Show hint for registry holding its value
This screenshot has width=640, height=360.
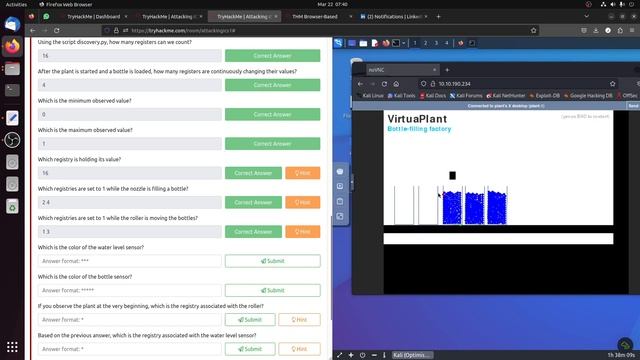click(x=302, y=173)
